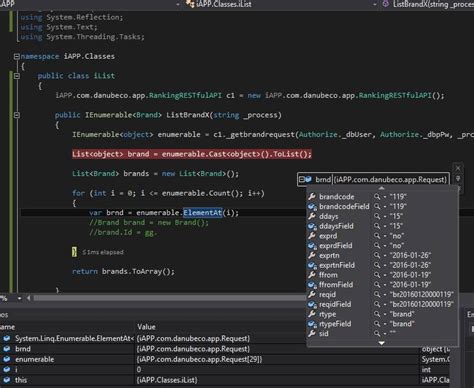Viewport: 474px width, 388px height.
Task: Click the ffromField value "2016-01-19"
Action: 410,285
